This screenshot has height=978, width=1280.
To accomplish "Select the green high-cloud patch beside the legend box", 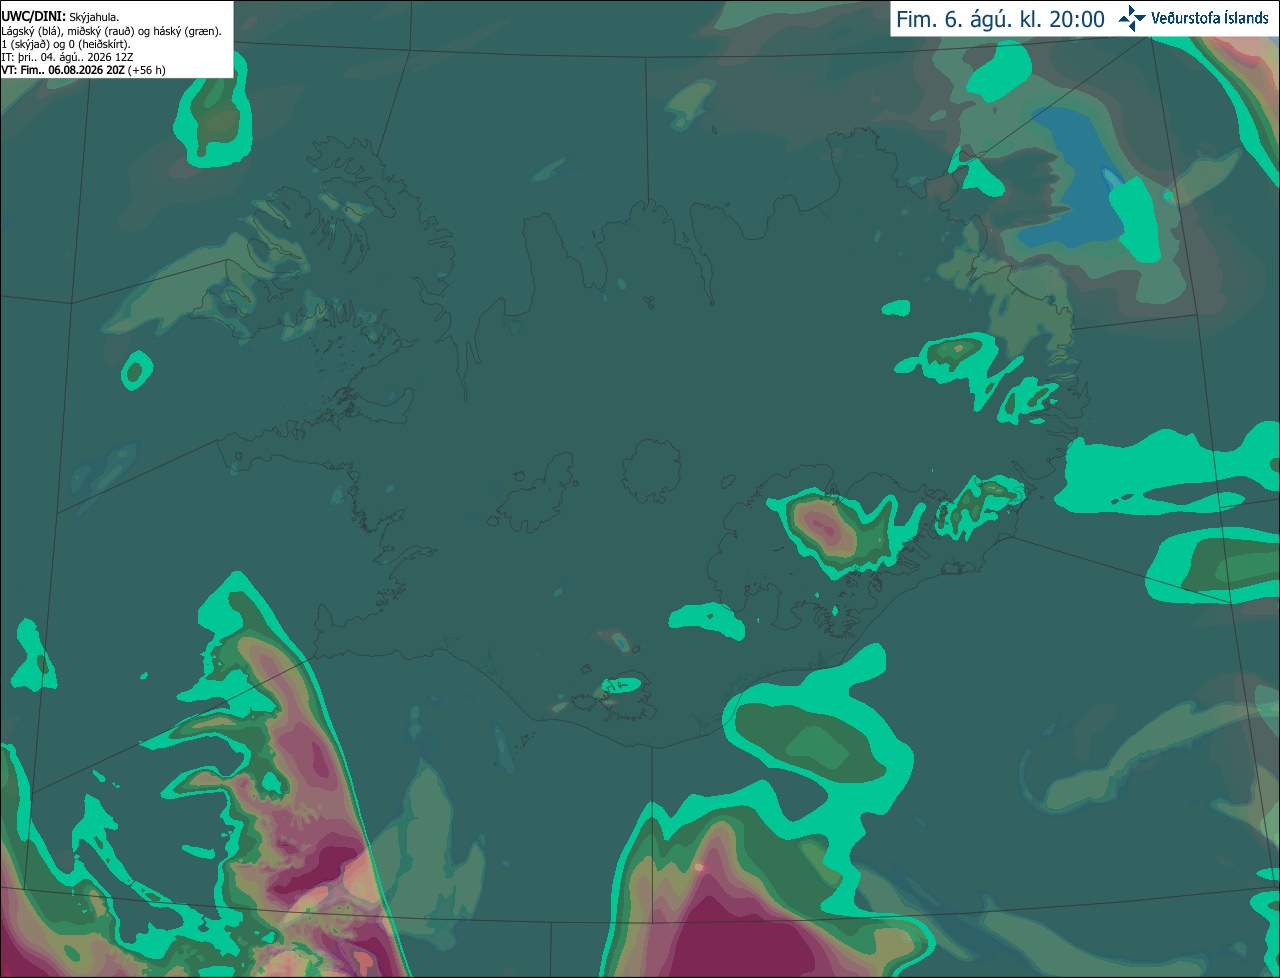I will pyautogui.click(x=214, y=120).
